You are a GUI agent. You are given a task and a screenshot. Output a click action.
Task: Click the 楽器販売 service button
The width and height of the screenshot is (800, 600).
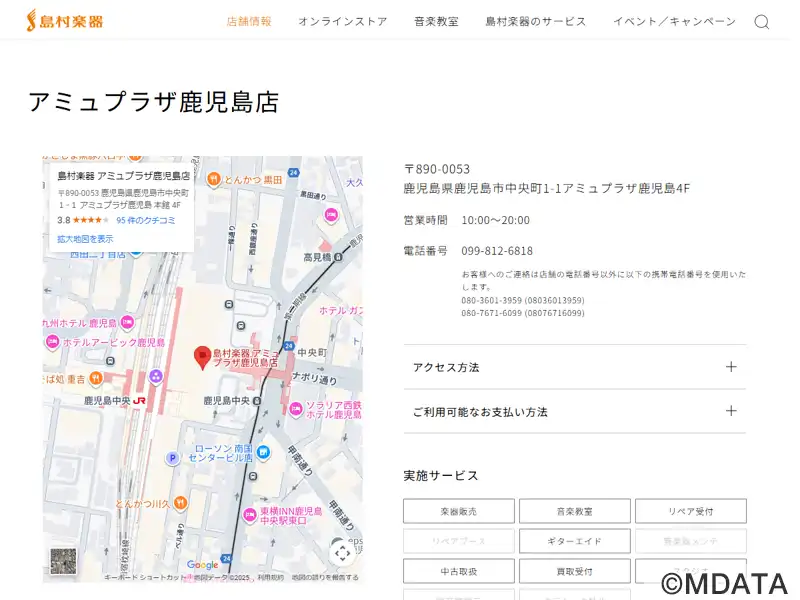458,511
